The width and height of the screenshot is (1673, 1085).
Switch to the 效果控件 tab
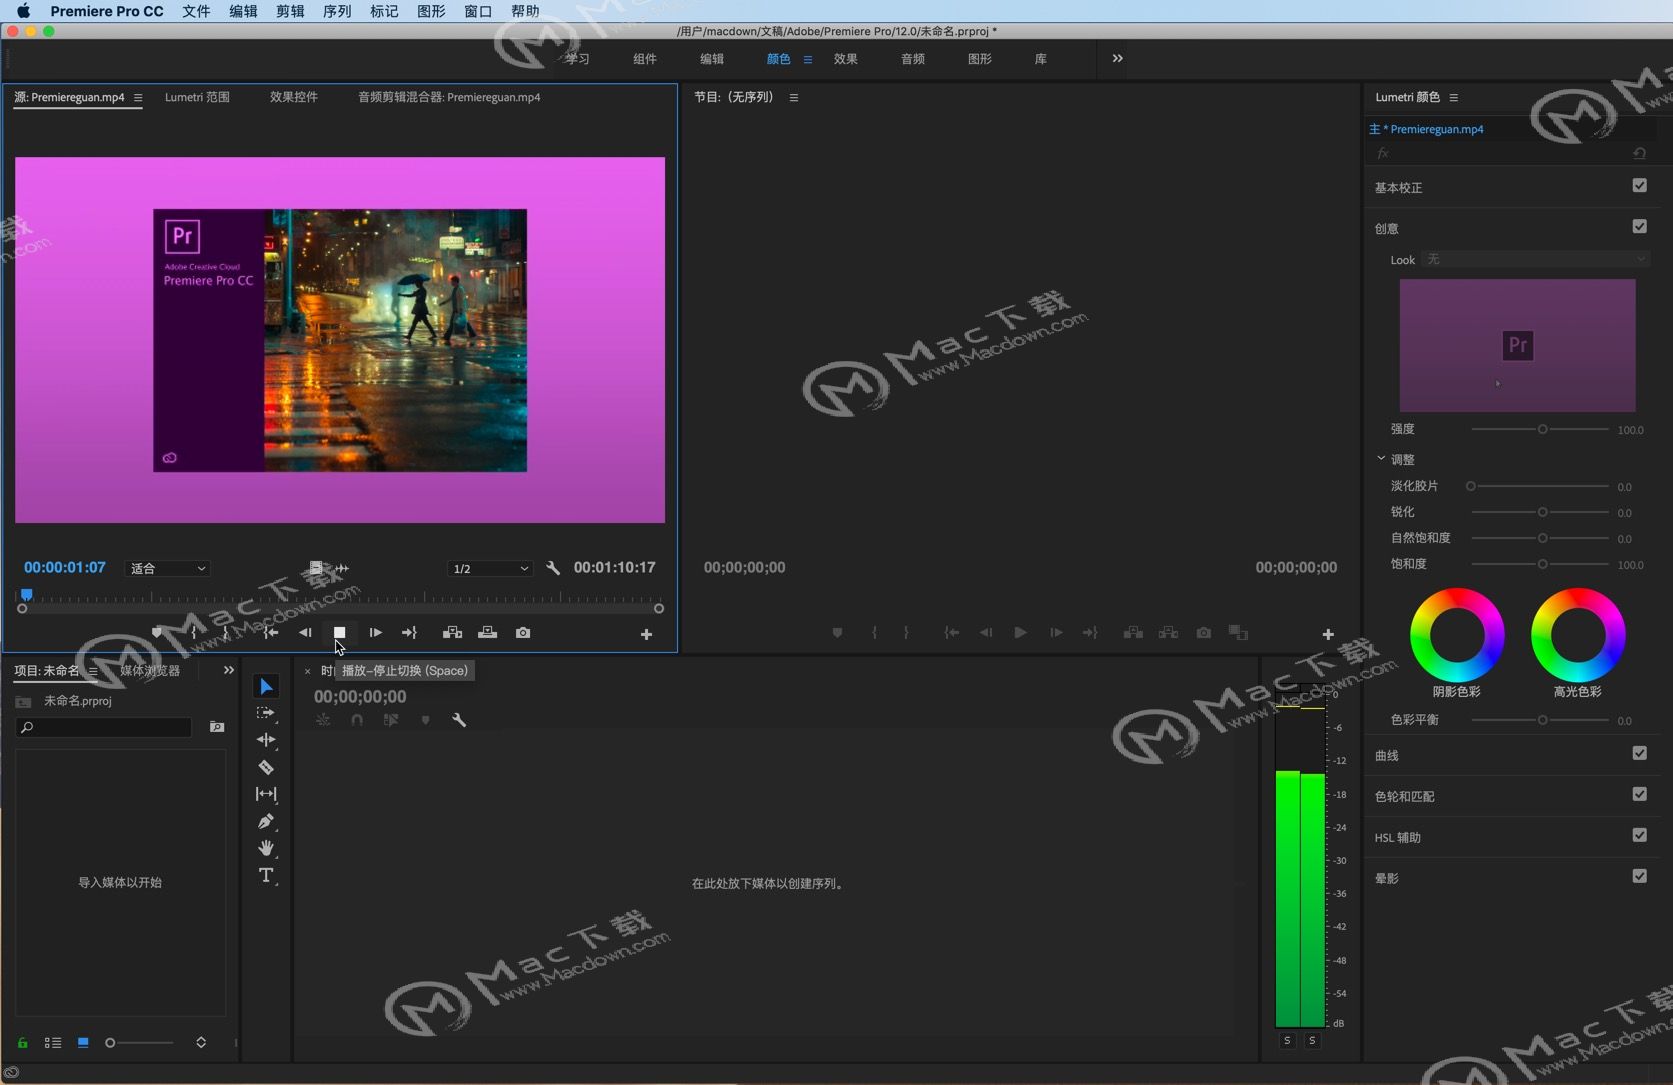pos(294,97)
